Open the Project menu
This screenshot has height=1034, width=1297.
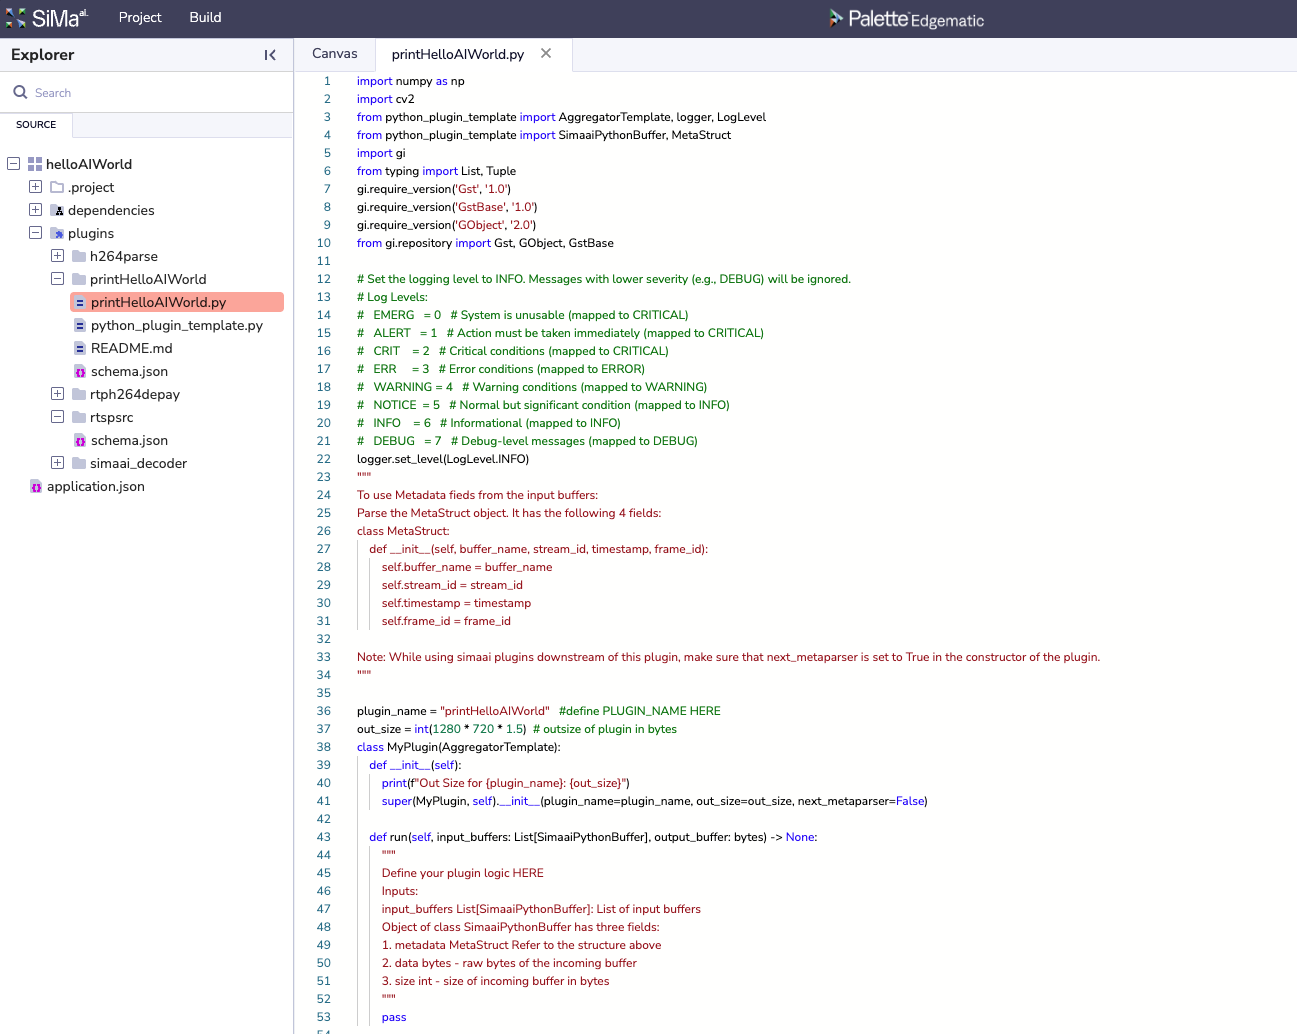(140, 18)
